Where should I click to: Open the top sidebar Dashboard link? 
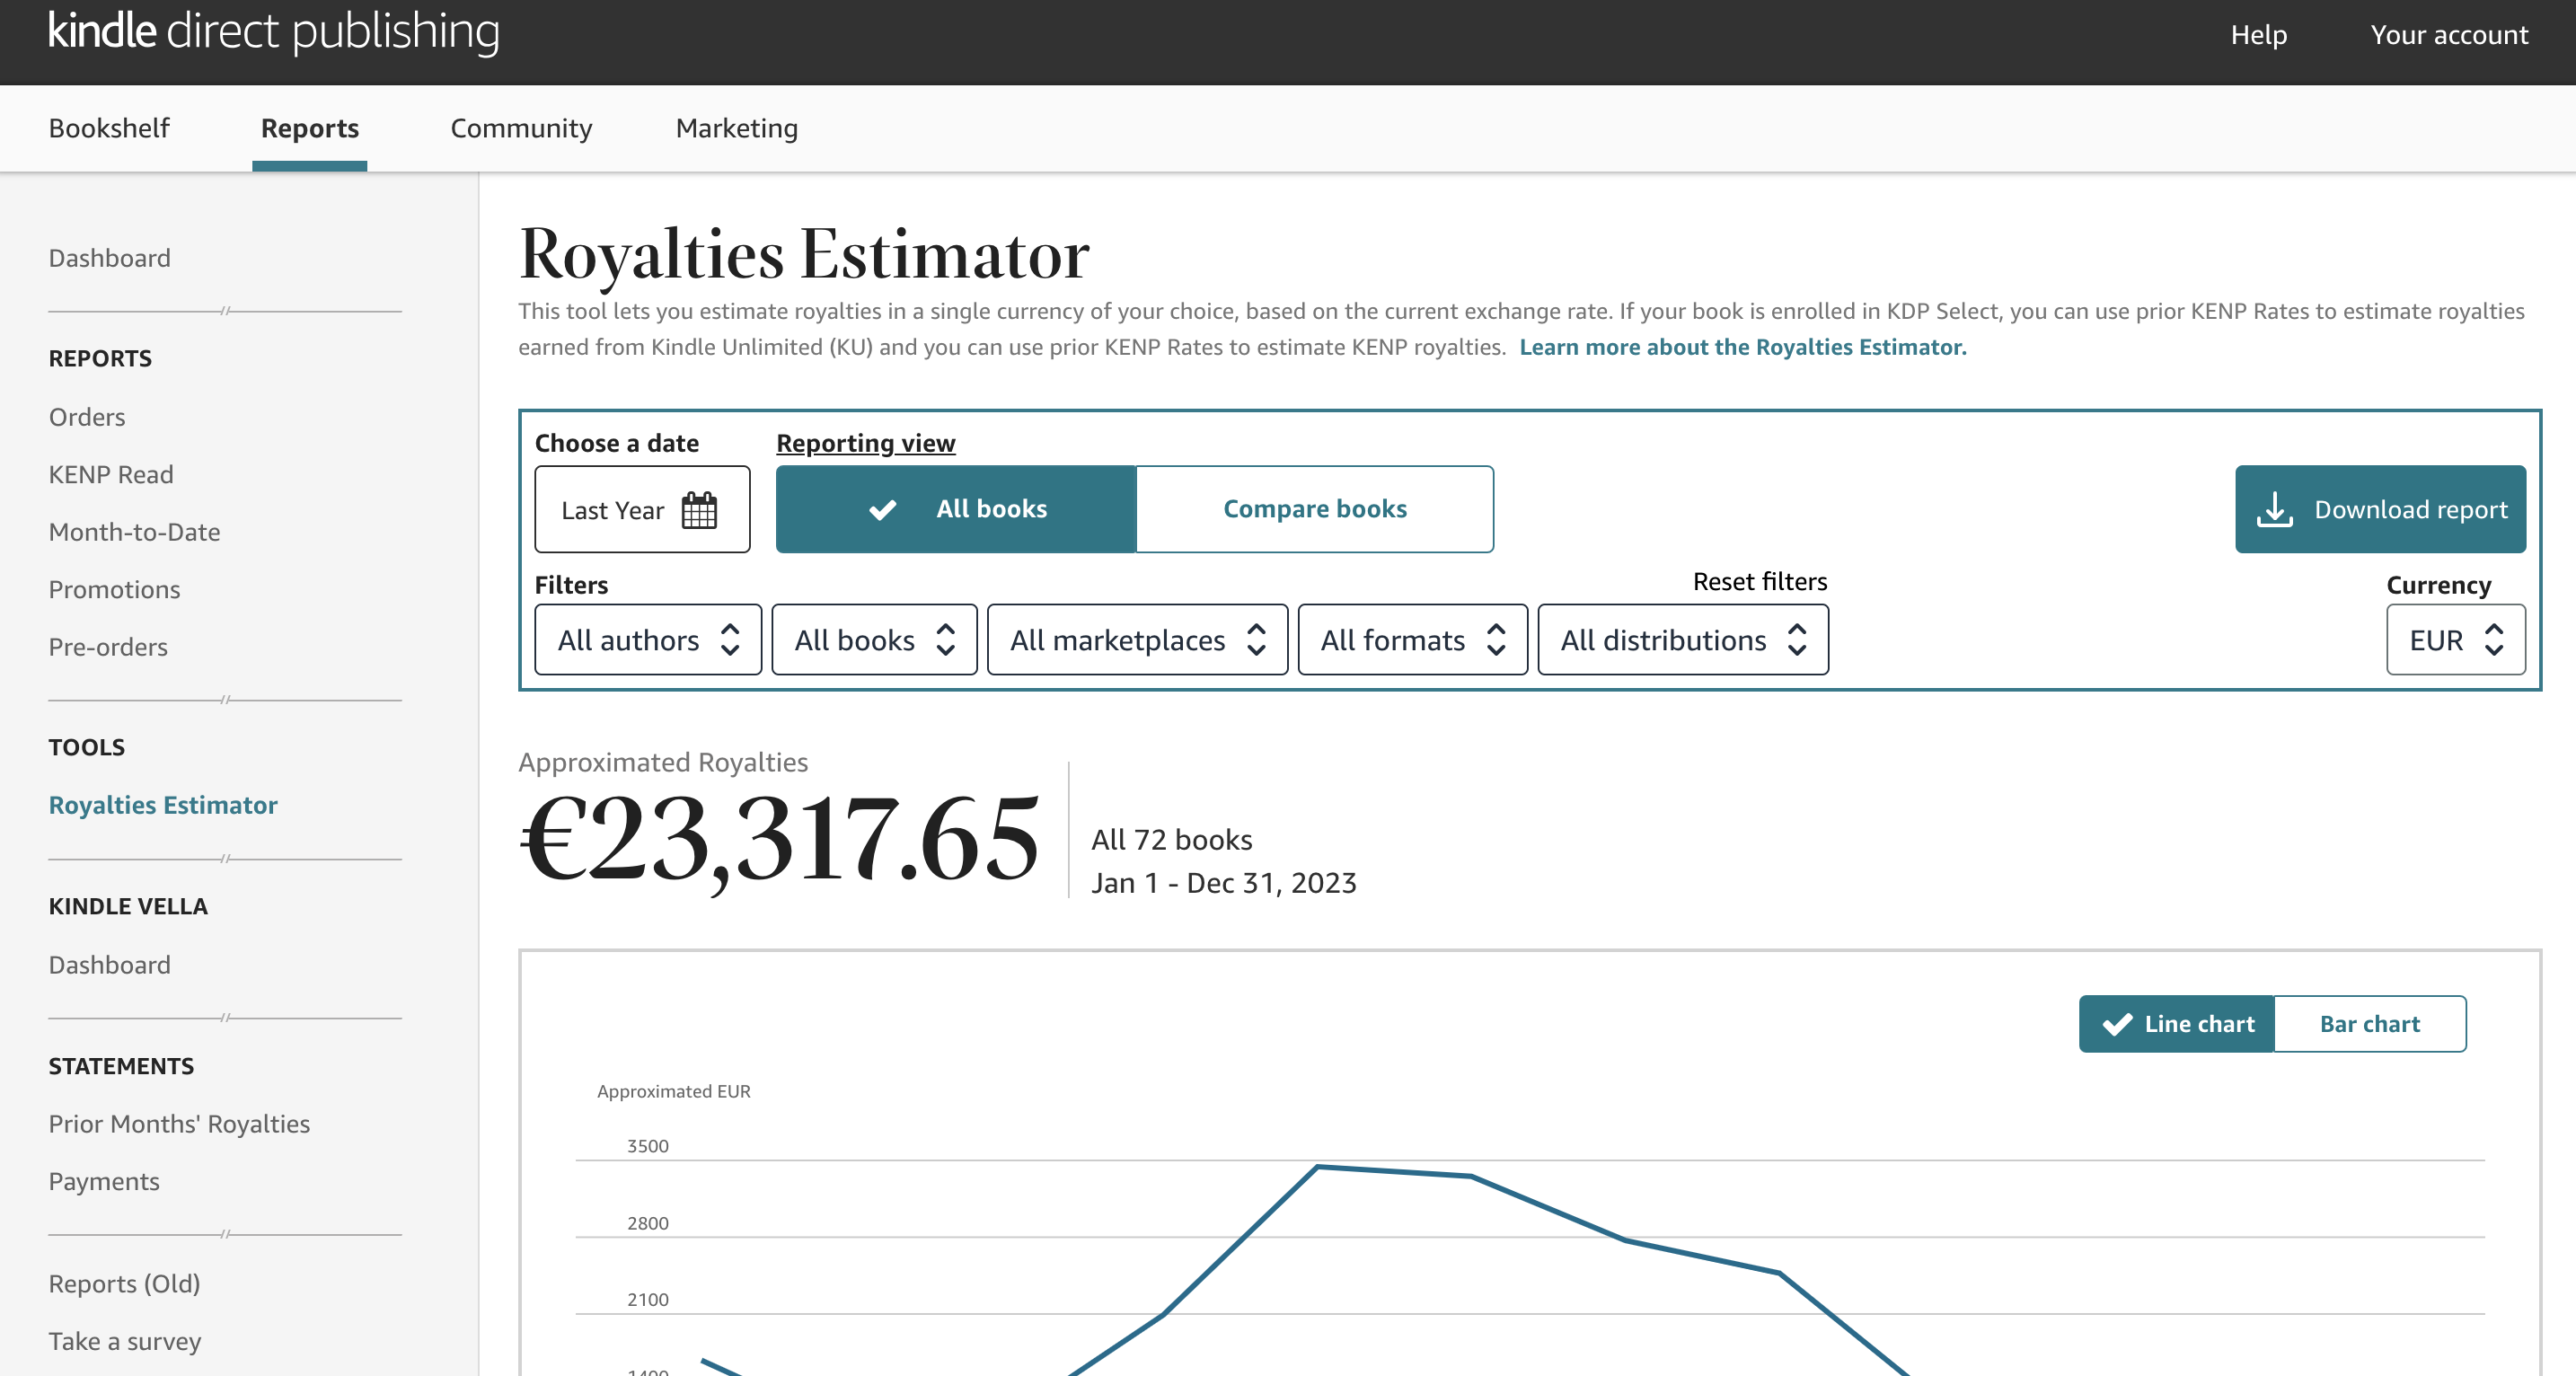point(109,258)
